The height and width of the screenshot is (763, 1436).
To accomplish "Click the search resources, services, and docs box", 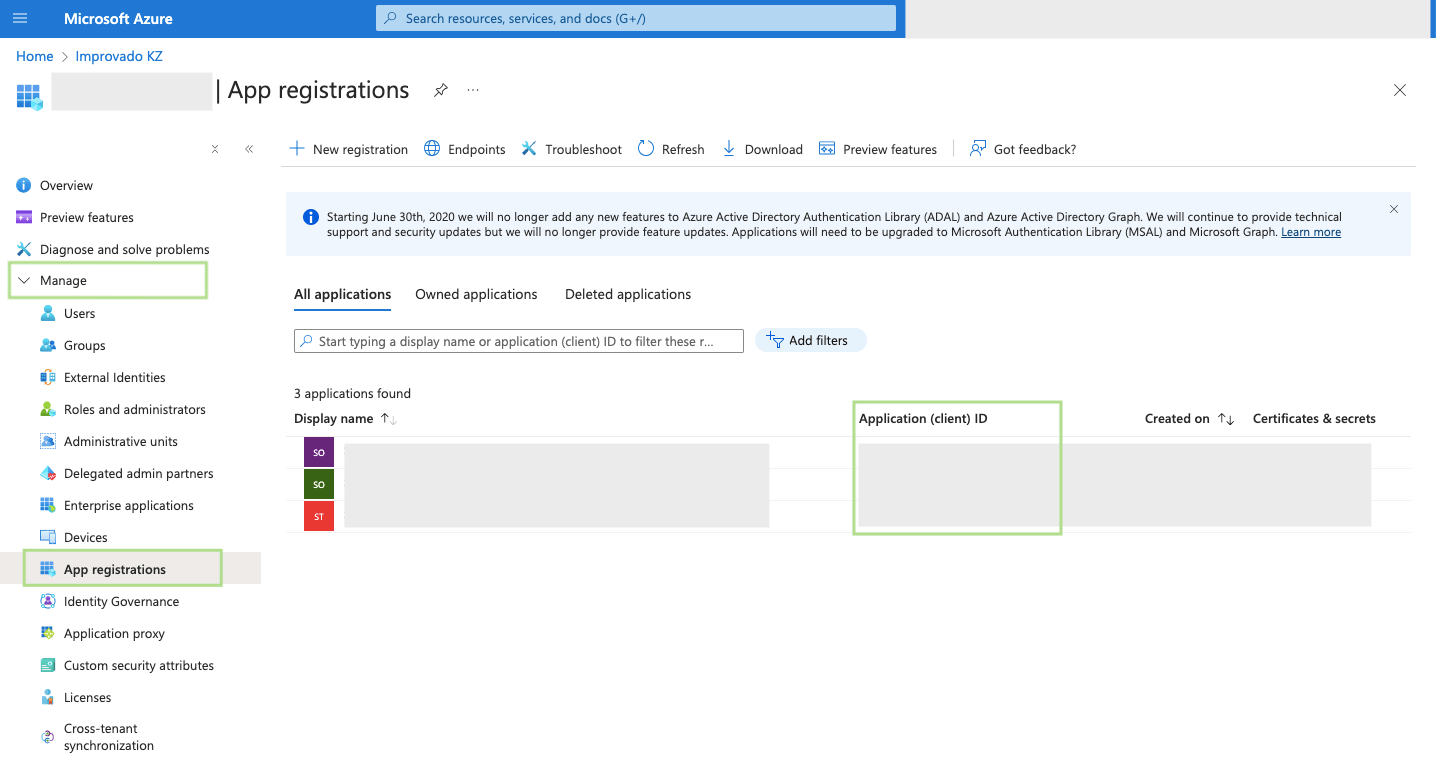I will [636, 18].
